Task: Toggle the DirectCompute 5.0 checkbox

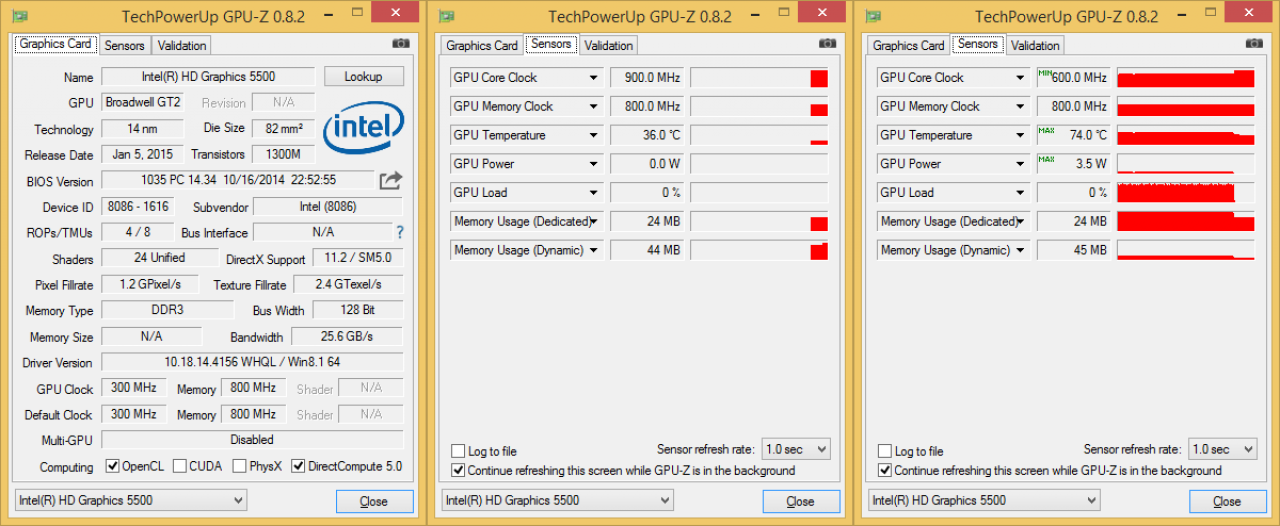Action: 298,466
